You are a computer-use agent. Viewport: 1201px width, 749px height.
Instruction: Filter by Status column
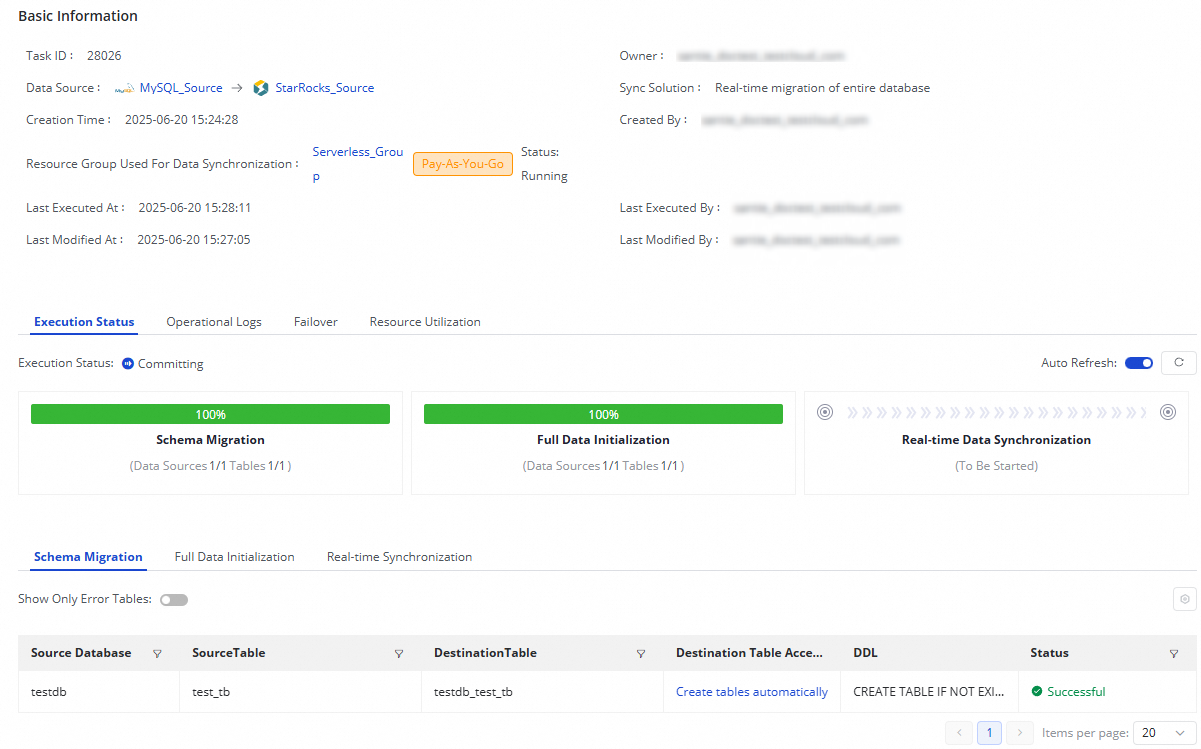[1174, 654]
